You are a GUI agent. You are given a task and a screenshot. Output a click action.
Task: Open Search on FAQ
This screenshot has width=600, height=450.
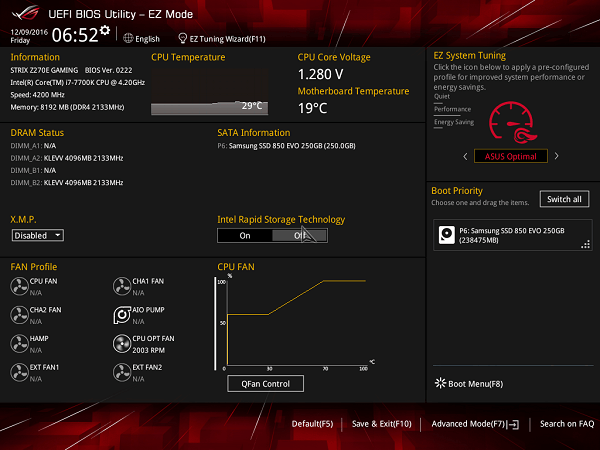[567, 424]
